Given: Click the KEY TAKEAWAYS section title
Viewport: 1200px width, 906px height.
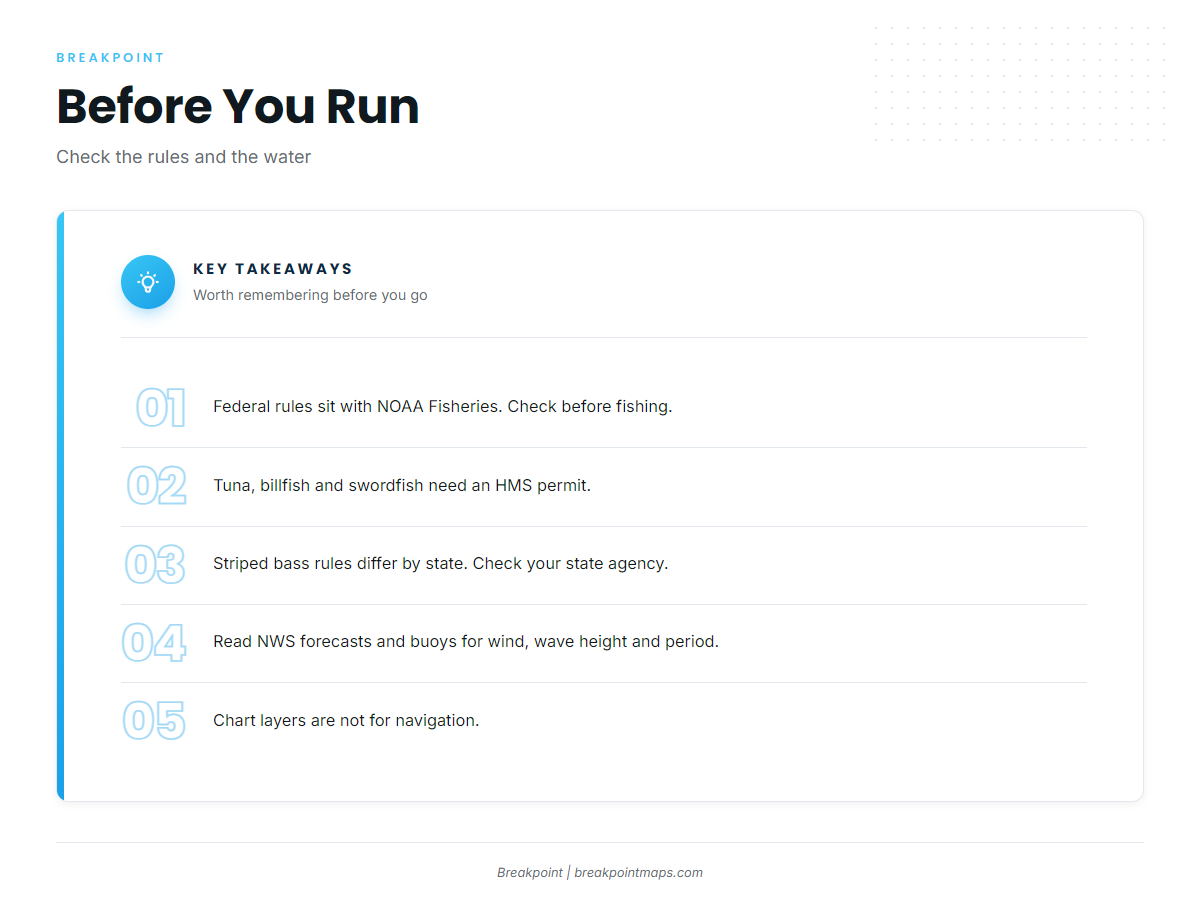Looking at the screenshot, I should [x=273, y=269].
